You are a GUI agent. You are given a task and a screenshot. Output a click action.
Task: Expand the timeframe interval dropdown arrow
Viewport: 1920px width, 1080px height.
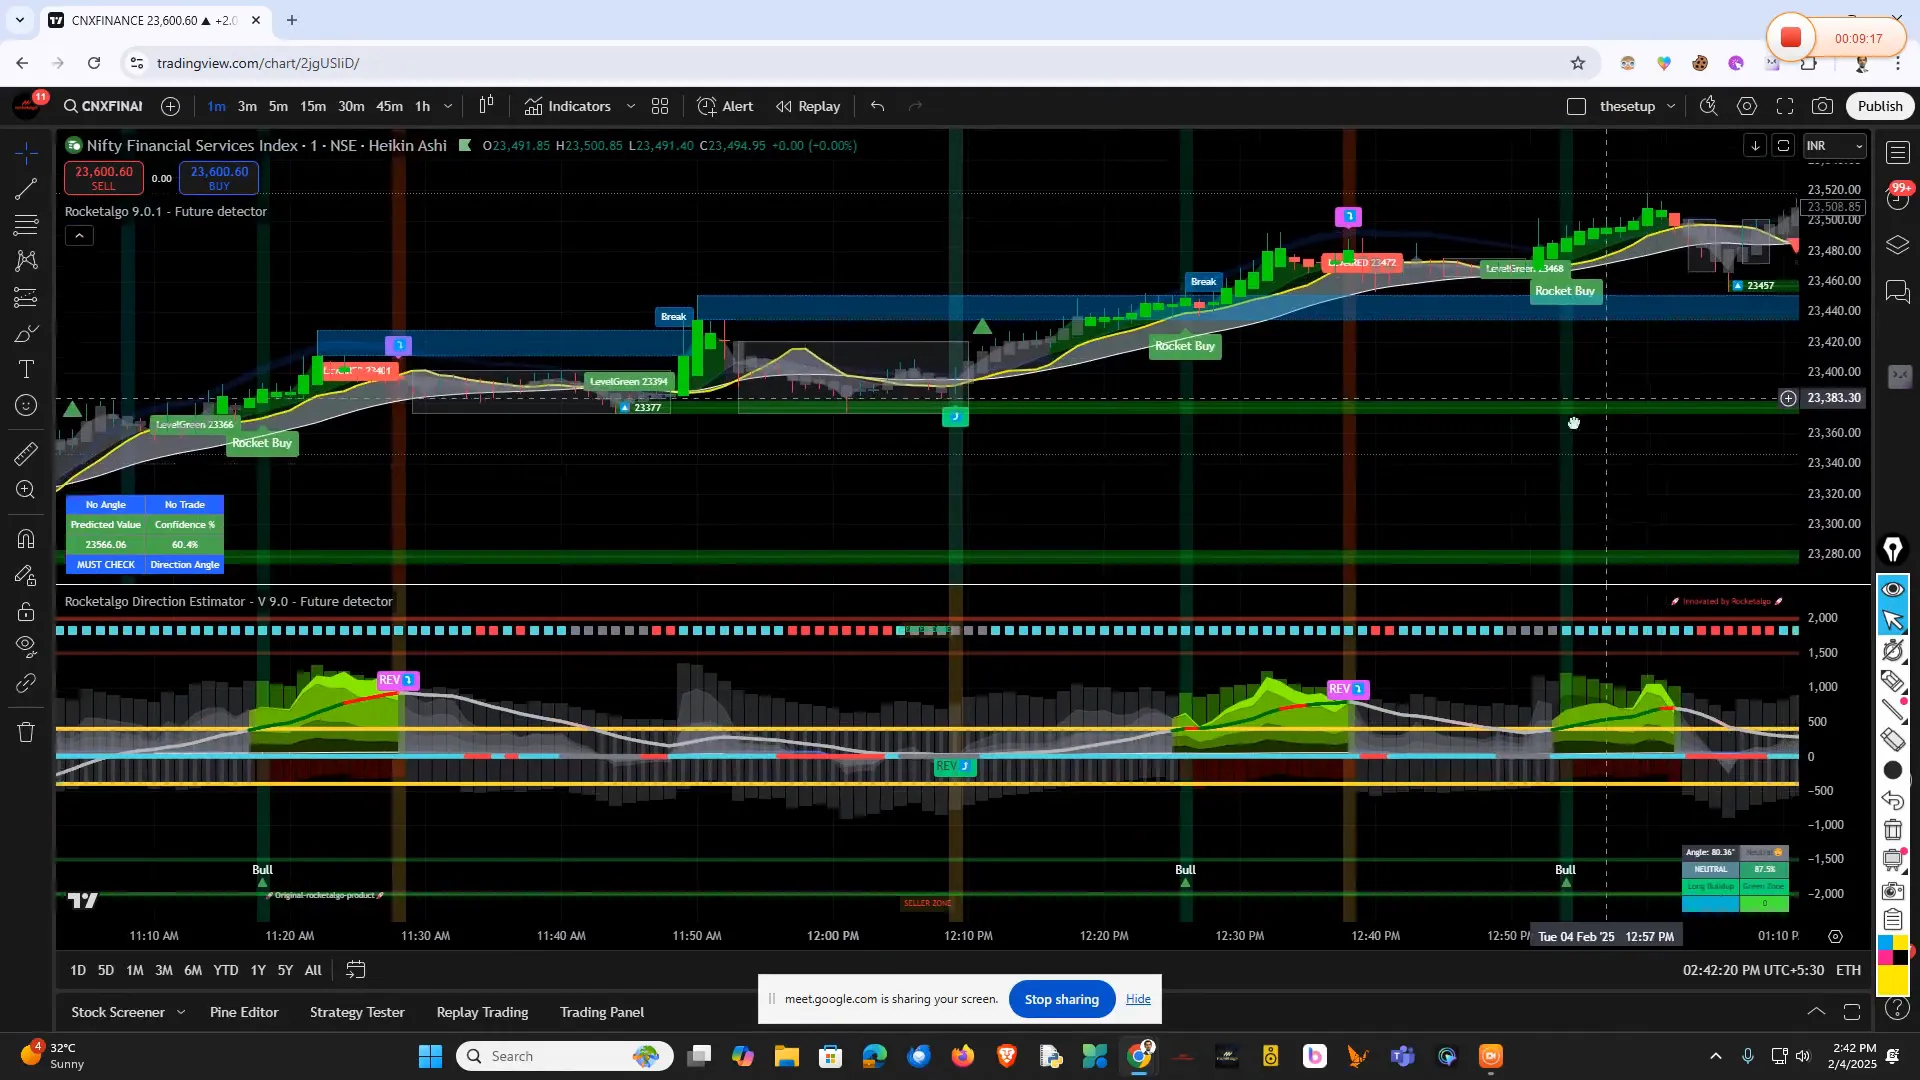coord(448,106)
